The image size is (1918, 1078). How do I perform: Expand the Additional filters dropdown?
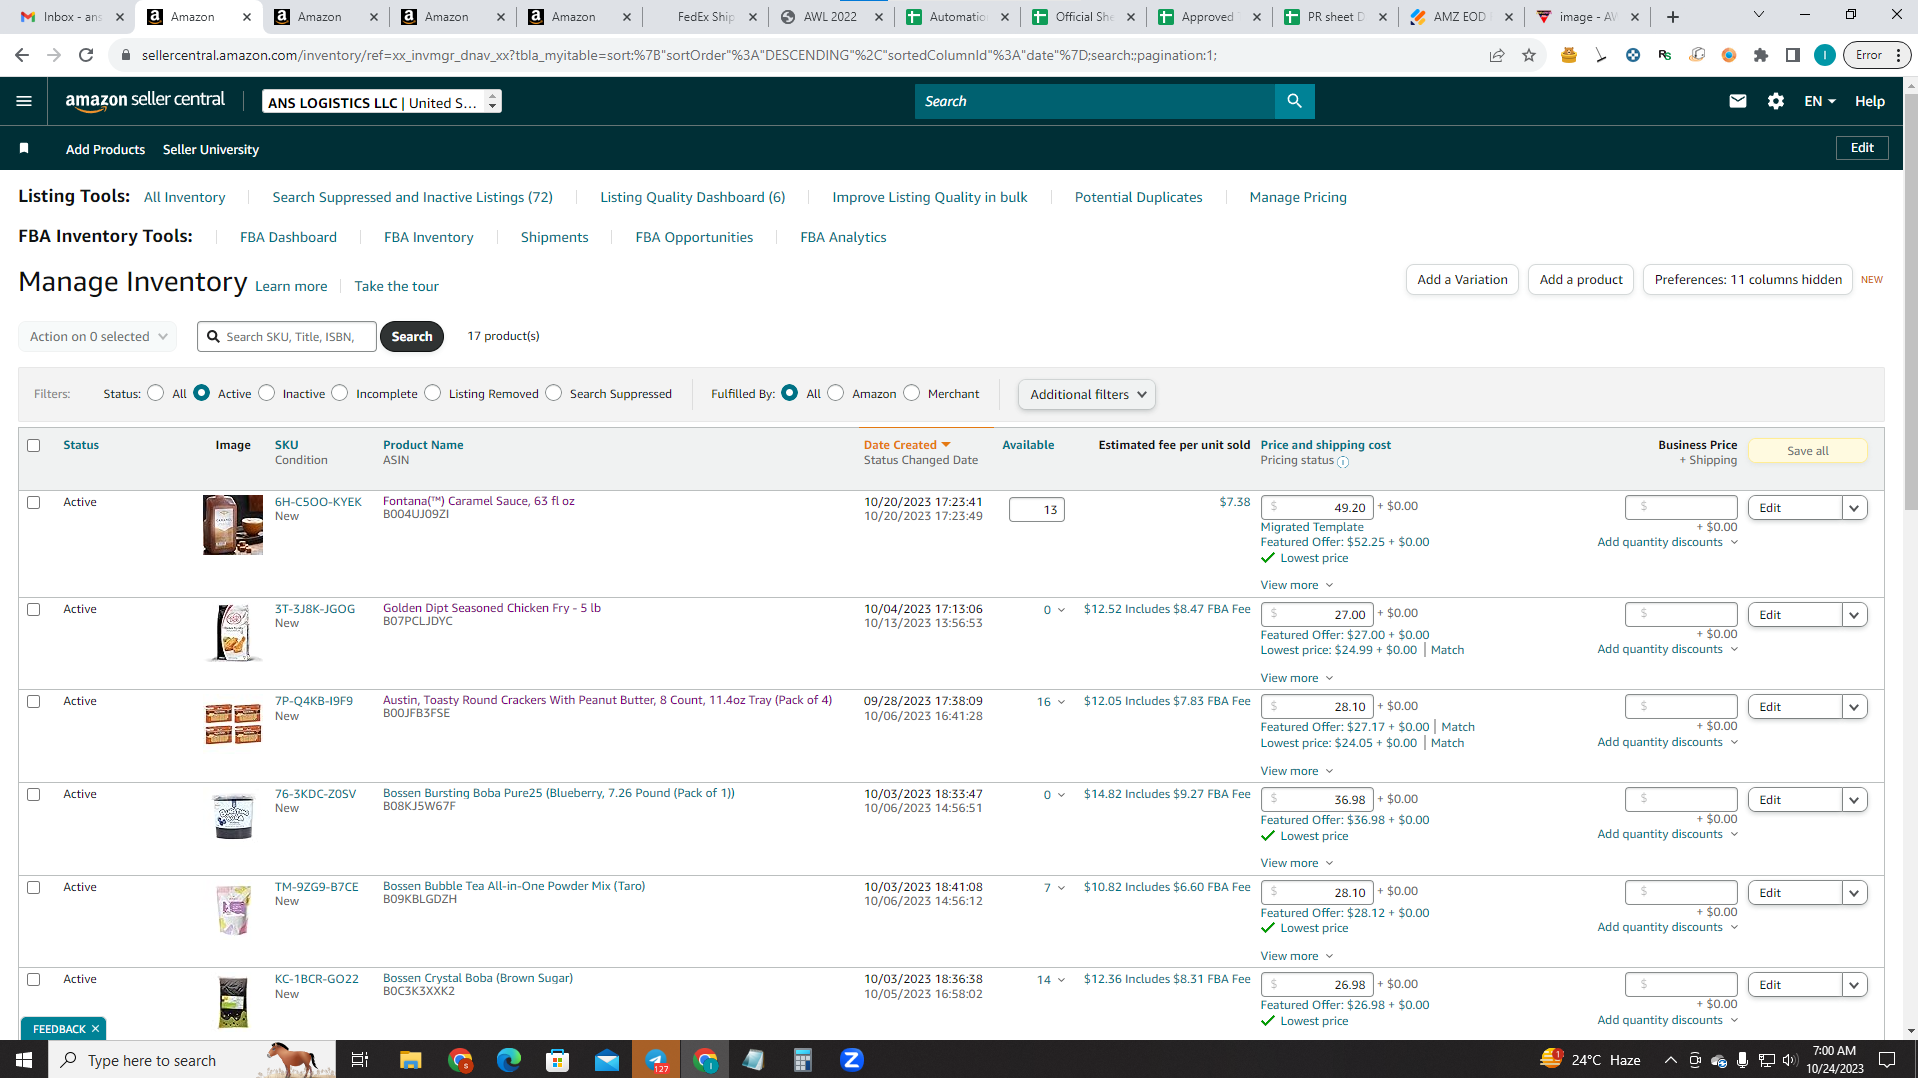tap(1087, 394)
